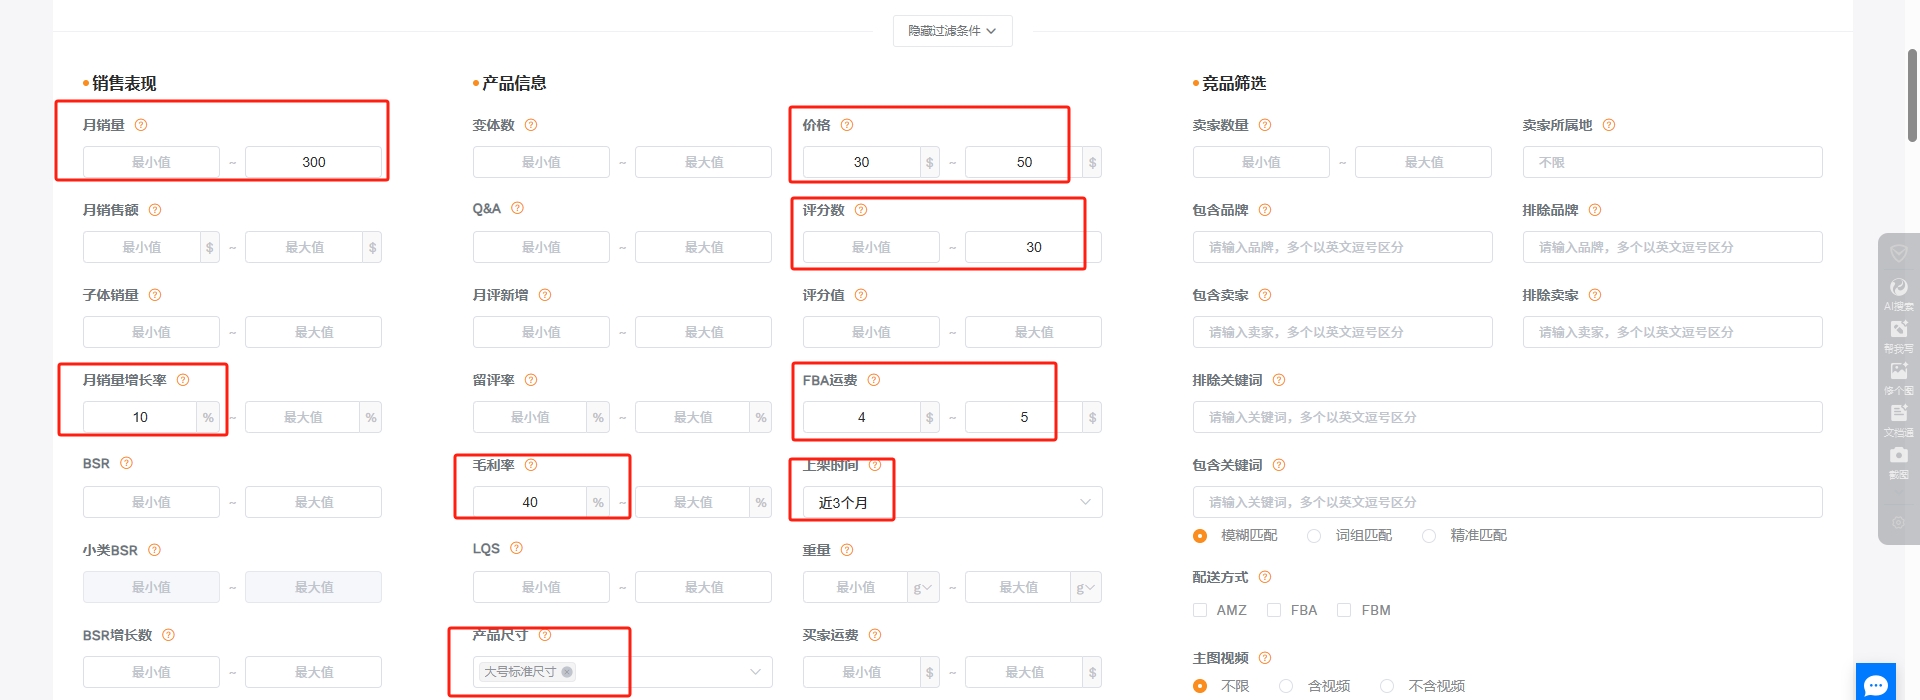Click the help icon next to 月销售额
The width and height of the screenshot is (1920, 700).
click(155, 210)
